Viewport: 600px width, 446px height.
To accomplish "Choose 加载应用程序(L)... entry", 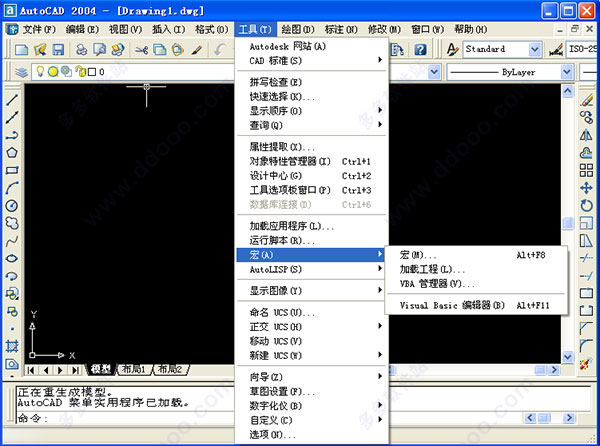I will (x=312, y=226).
